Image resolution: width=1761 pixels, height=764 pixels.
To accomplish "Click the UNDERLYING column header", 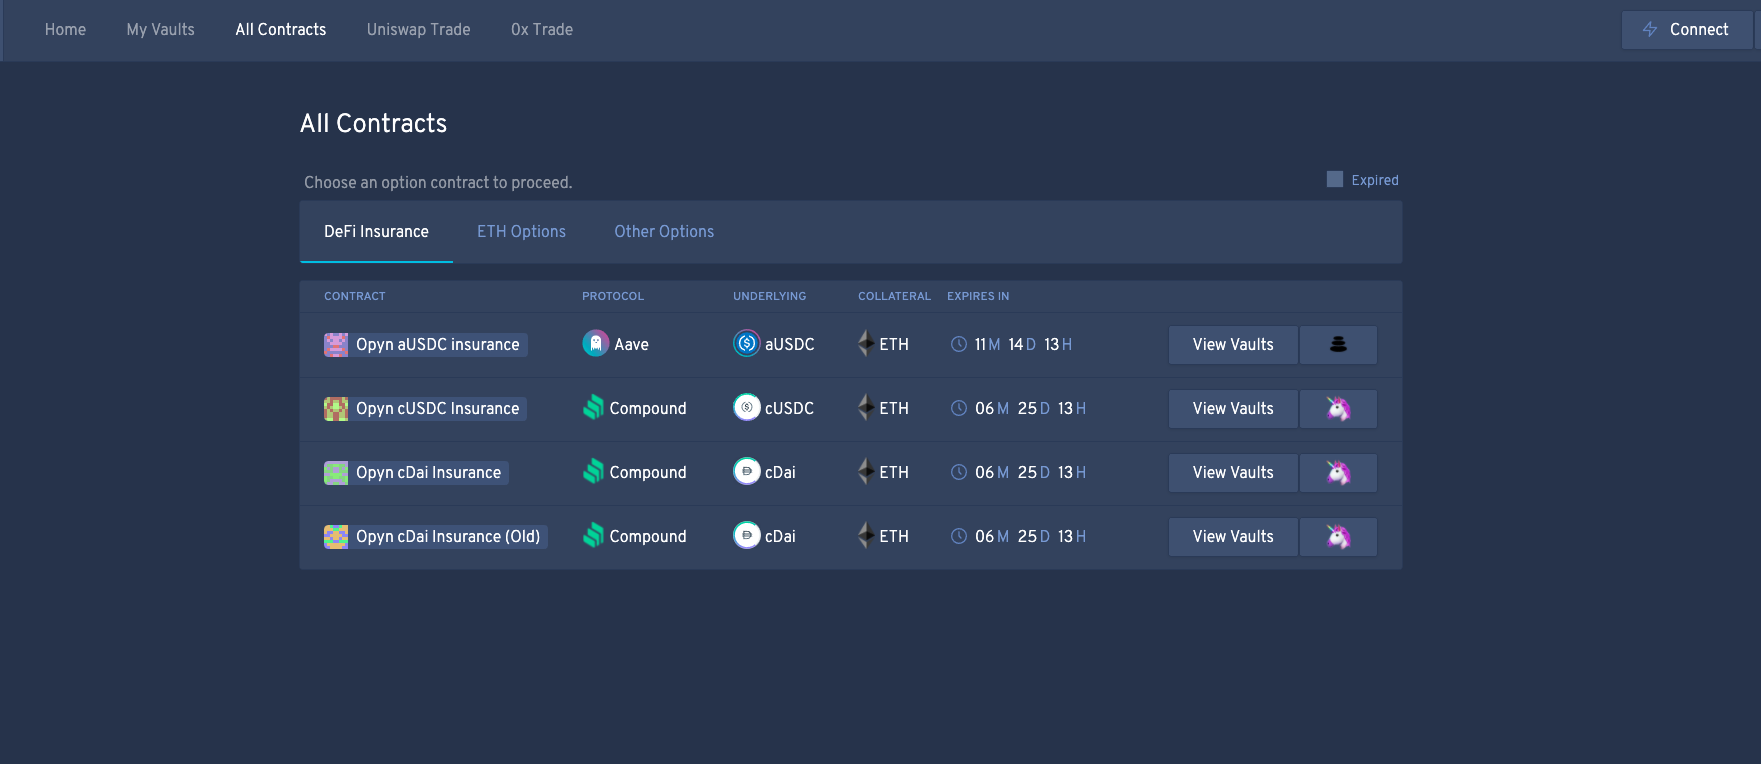I will coord(769,296).
